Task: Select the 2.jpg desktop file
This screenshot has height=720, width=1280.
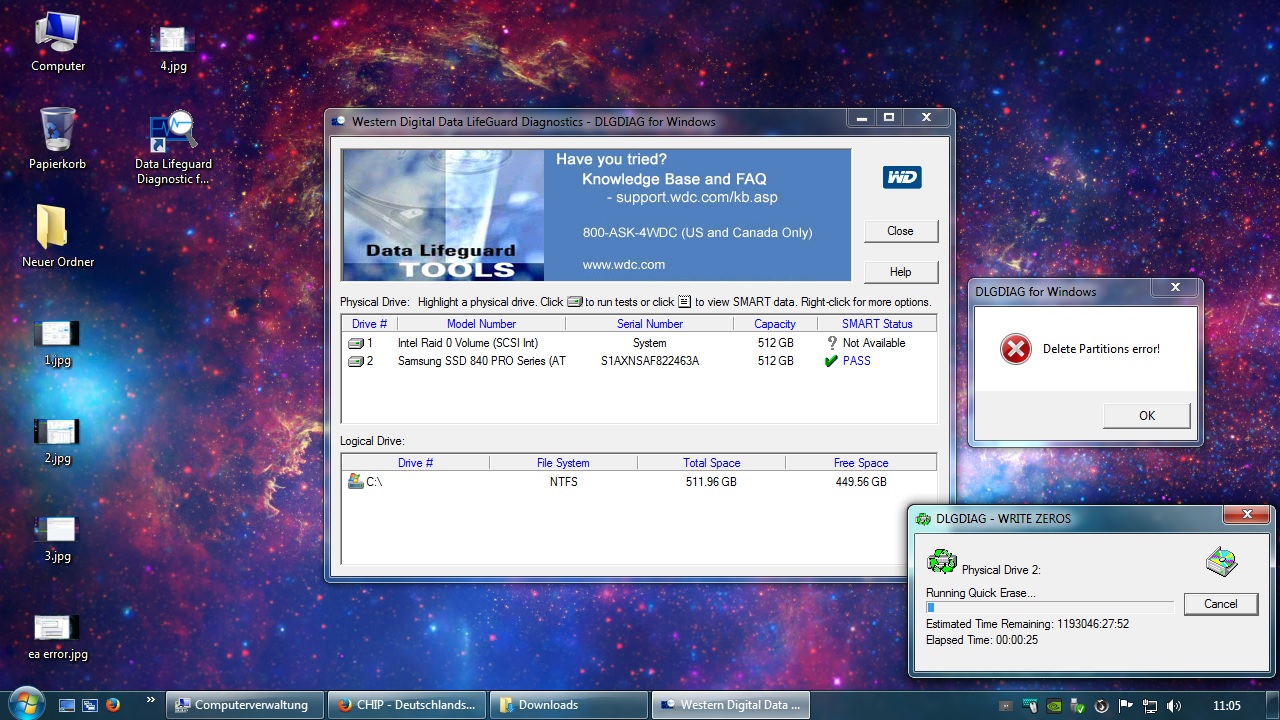Action: pyautogui.click(x=57, y=441)
